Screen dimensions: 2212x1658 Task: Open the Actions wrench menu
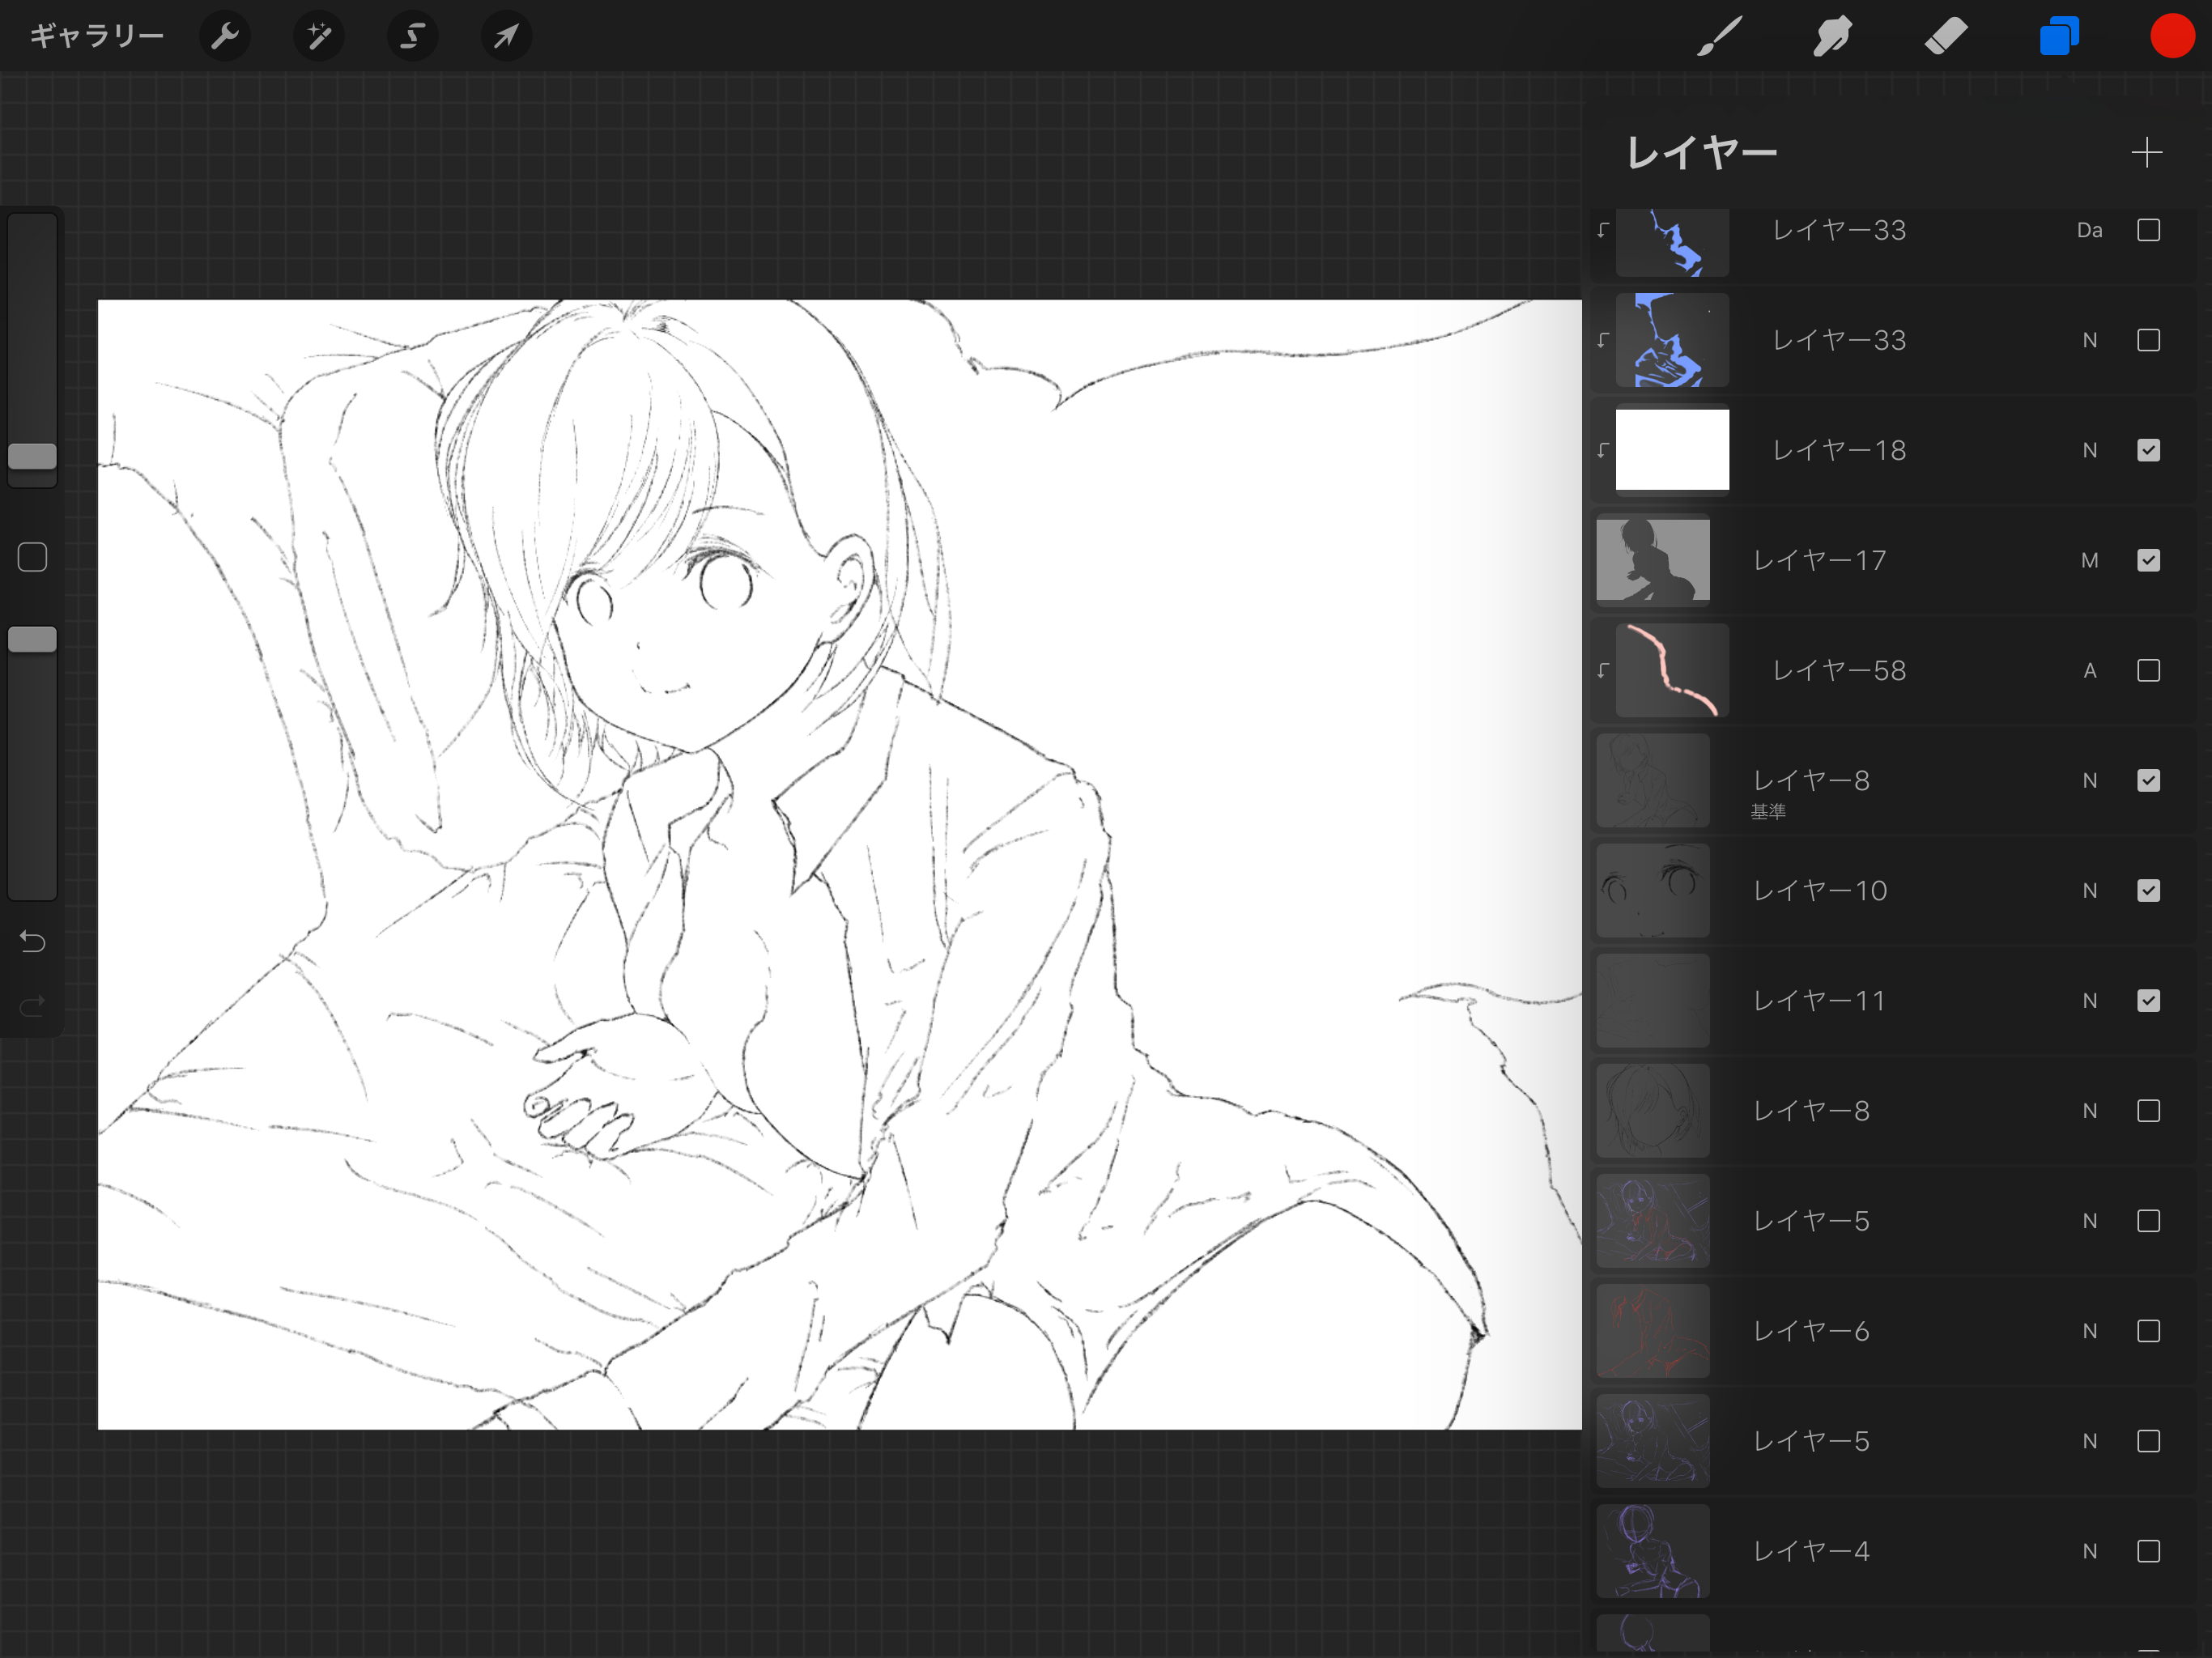tap(224, 36)
